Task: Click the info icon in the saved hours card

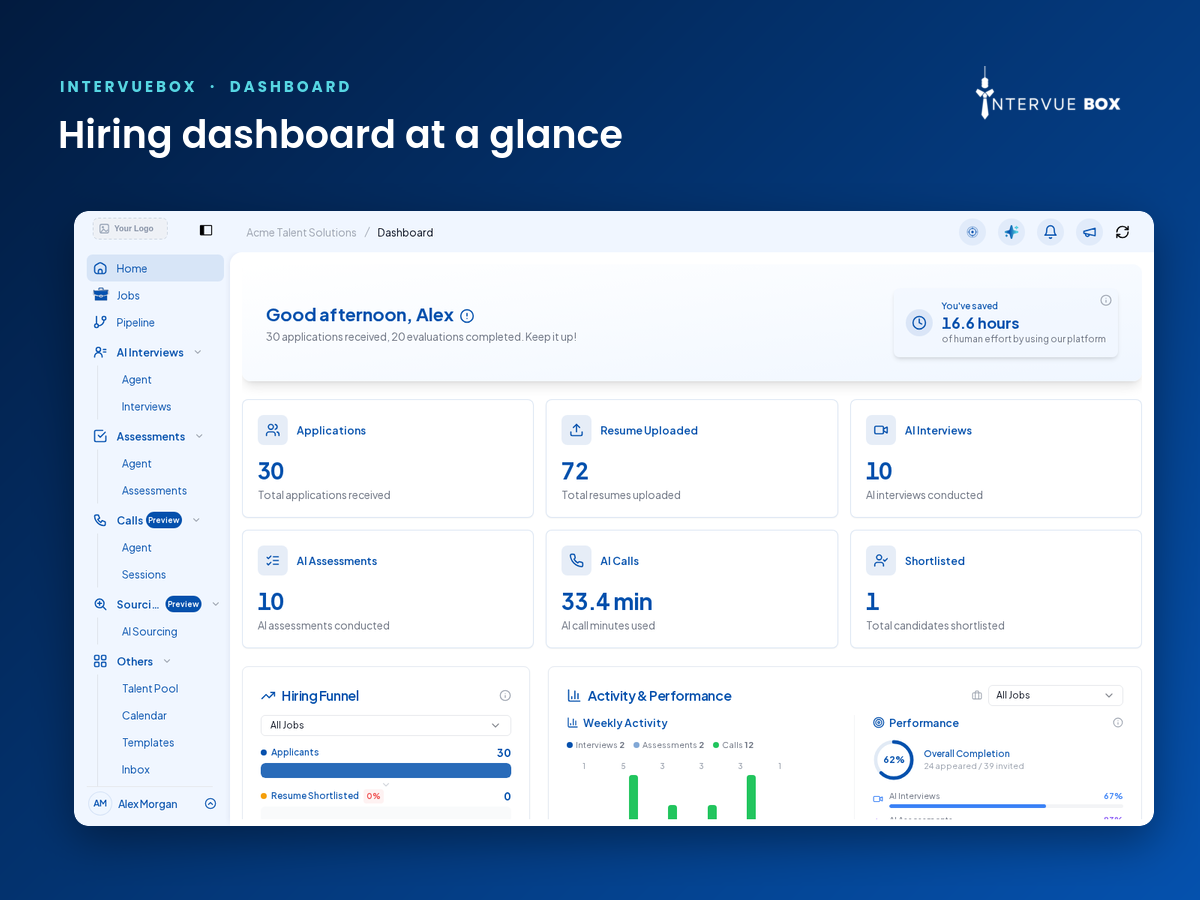Action: (1106, 300)
